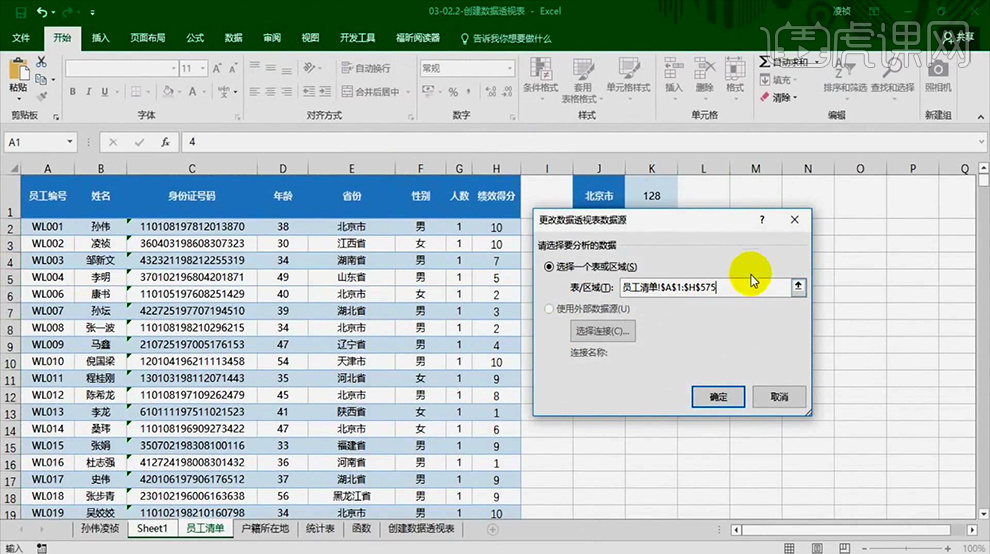Click the Cut scissors icon

click(x=42, y=62)
